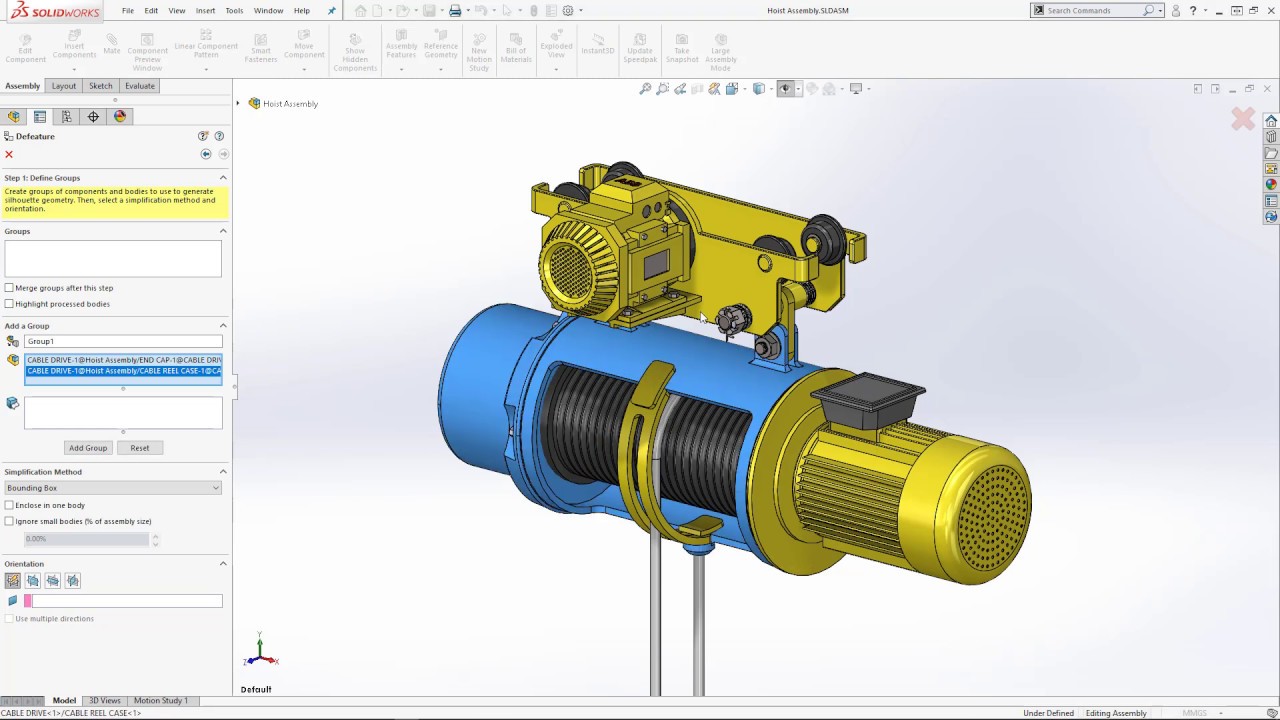Image resolution: width=1280 pixels, height=720 pixels.
Task: Click the user login icon near search
Action: [1176, 11]
